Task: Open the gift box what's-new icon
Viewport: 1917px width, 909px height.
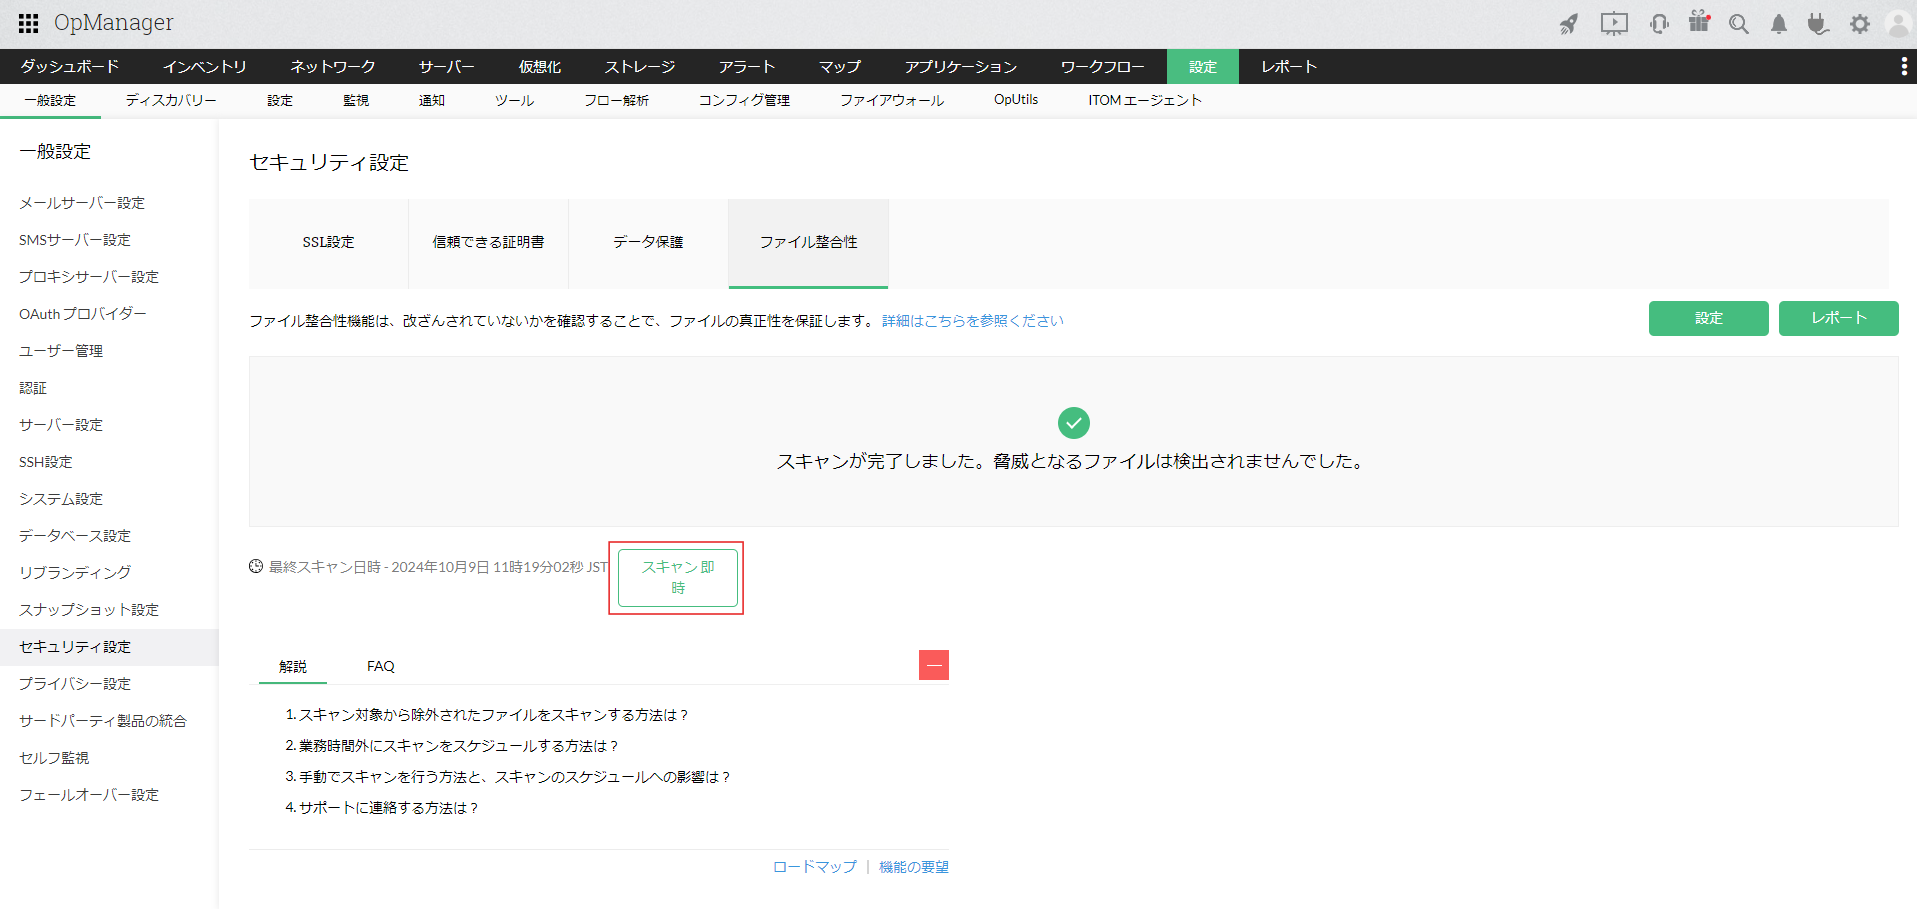Action: tap(1699, 22)
